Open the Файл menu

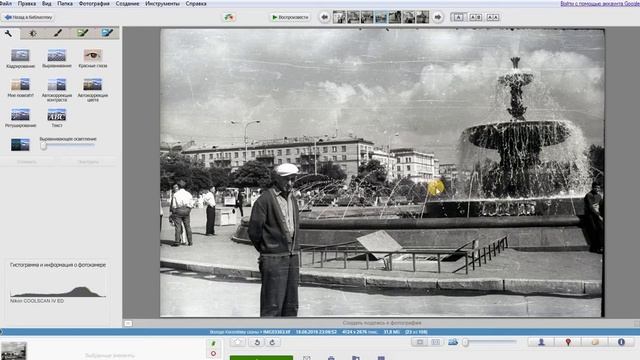[x=6, y=4]
